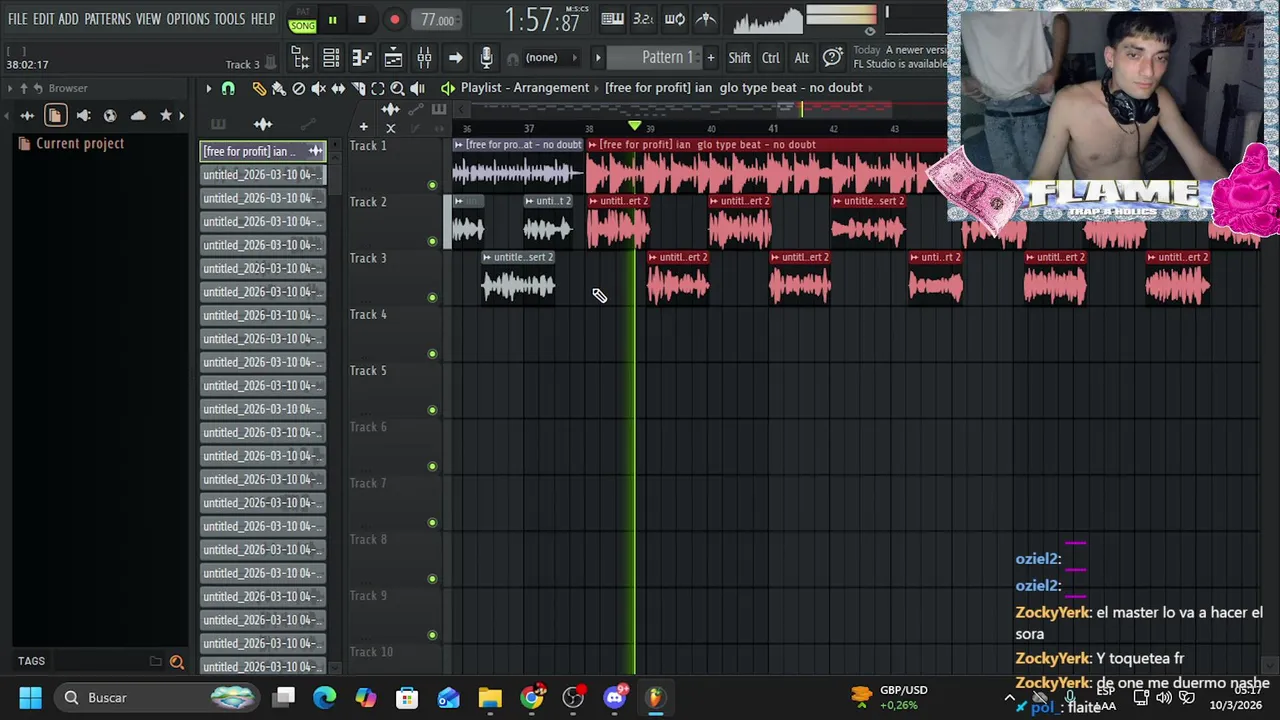Click the typing keyboard to piano icon

click(x=613, y=19)
